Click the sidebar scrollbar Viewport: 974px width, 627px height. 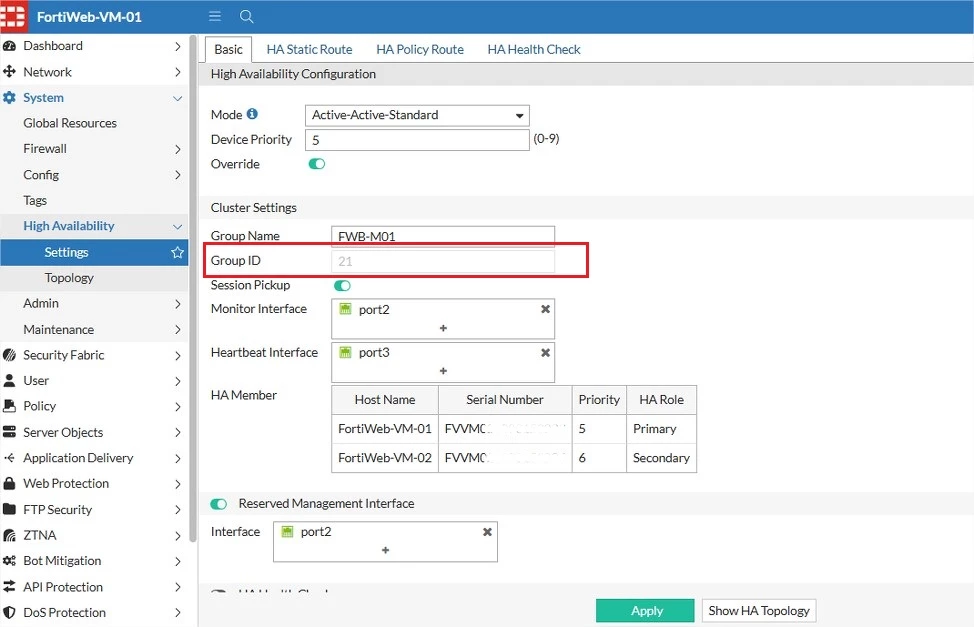point(193,289)
